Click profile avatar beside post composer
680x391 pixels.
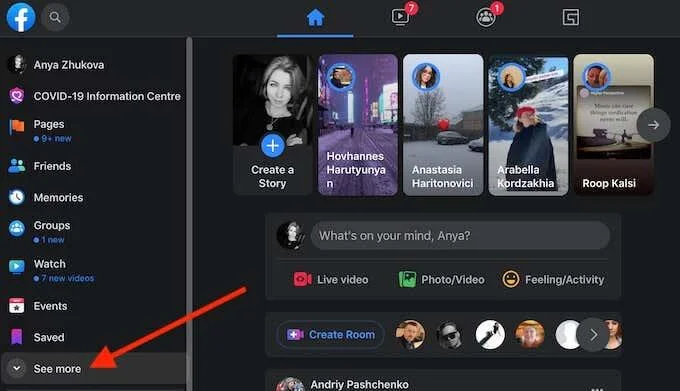pos(291,235)
